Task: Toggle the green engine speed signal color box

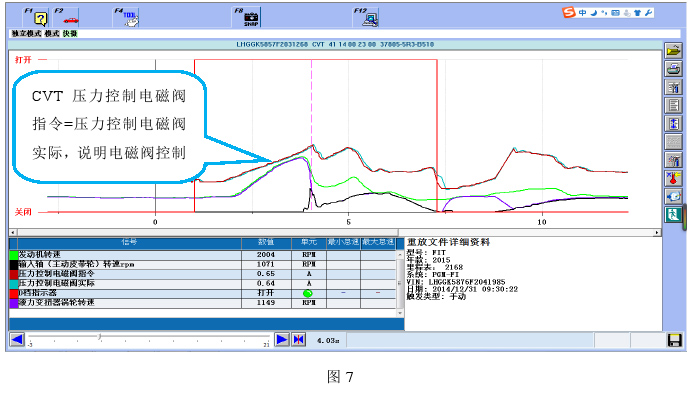Action: [x=14, y=255]
